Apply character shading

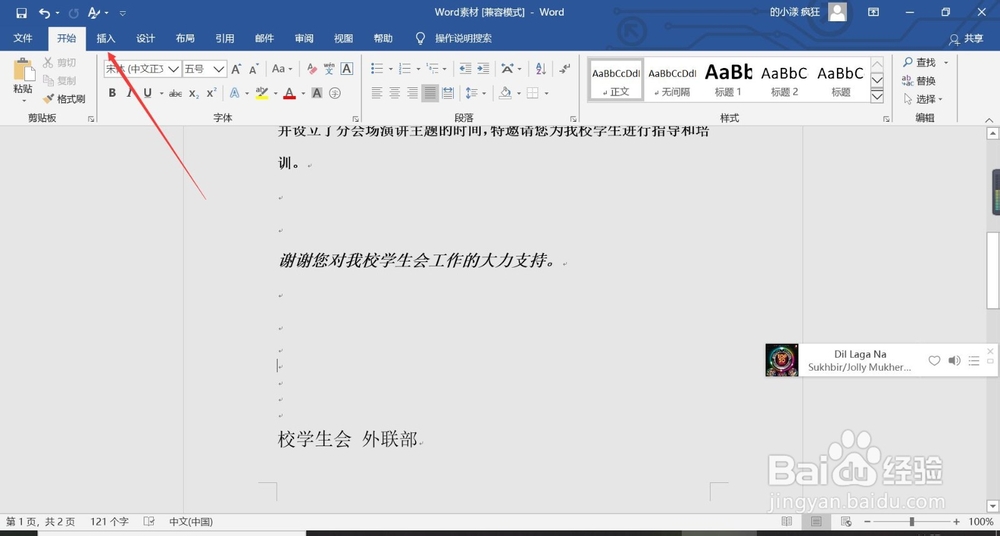tap(316, 93)
